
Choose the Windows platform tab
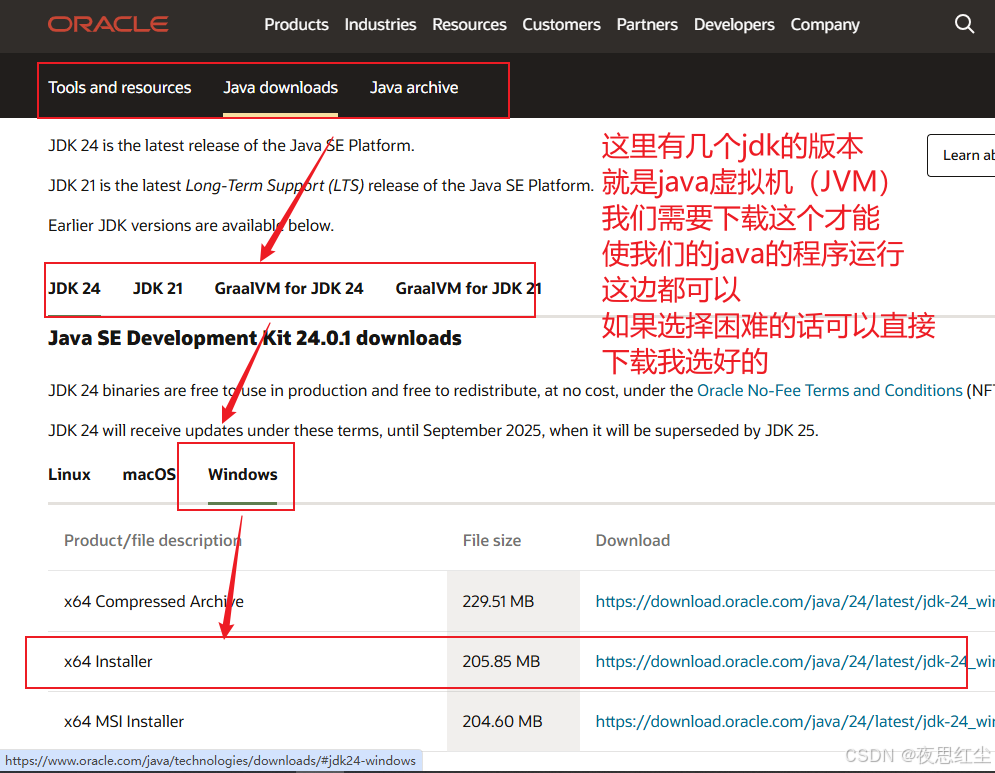[x=242, y=475]
